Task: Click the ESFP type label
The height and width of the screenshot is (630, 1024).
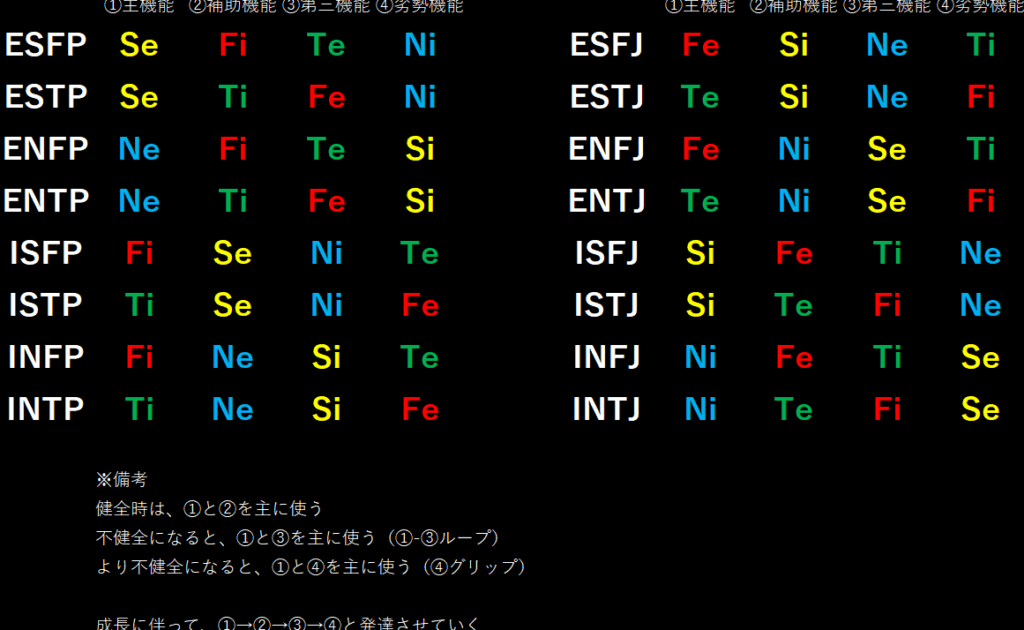Action: point(46,45)
